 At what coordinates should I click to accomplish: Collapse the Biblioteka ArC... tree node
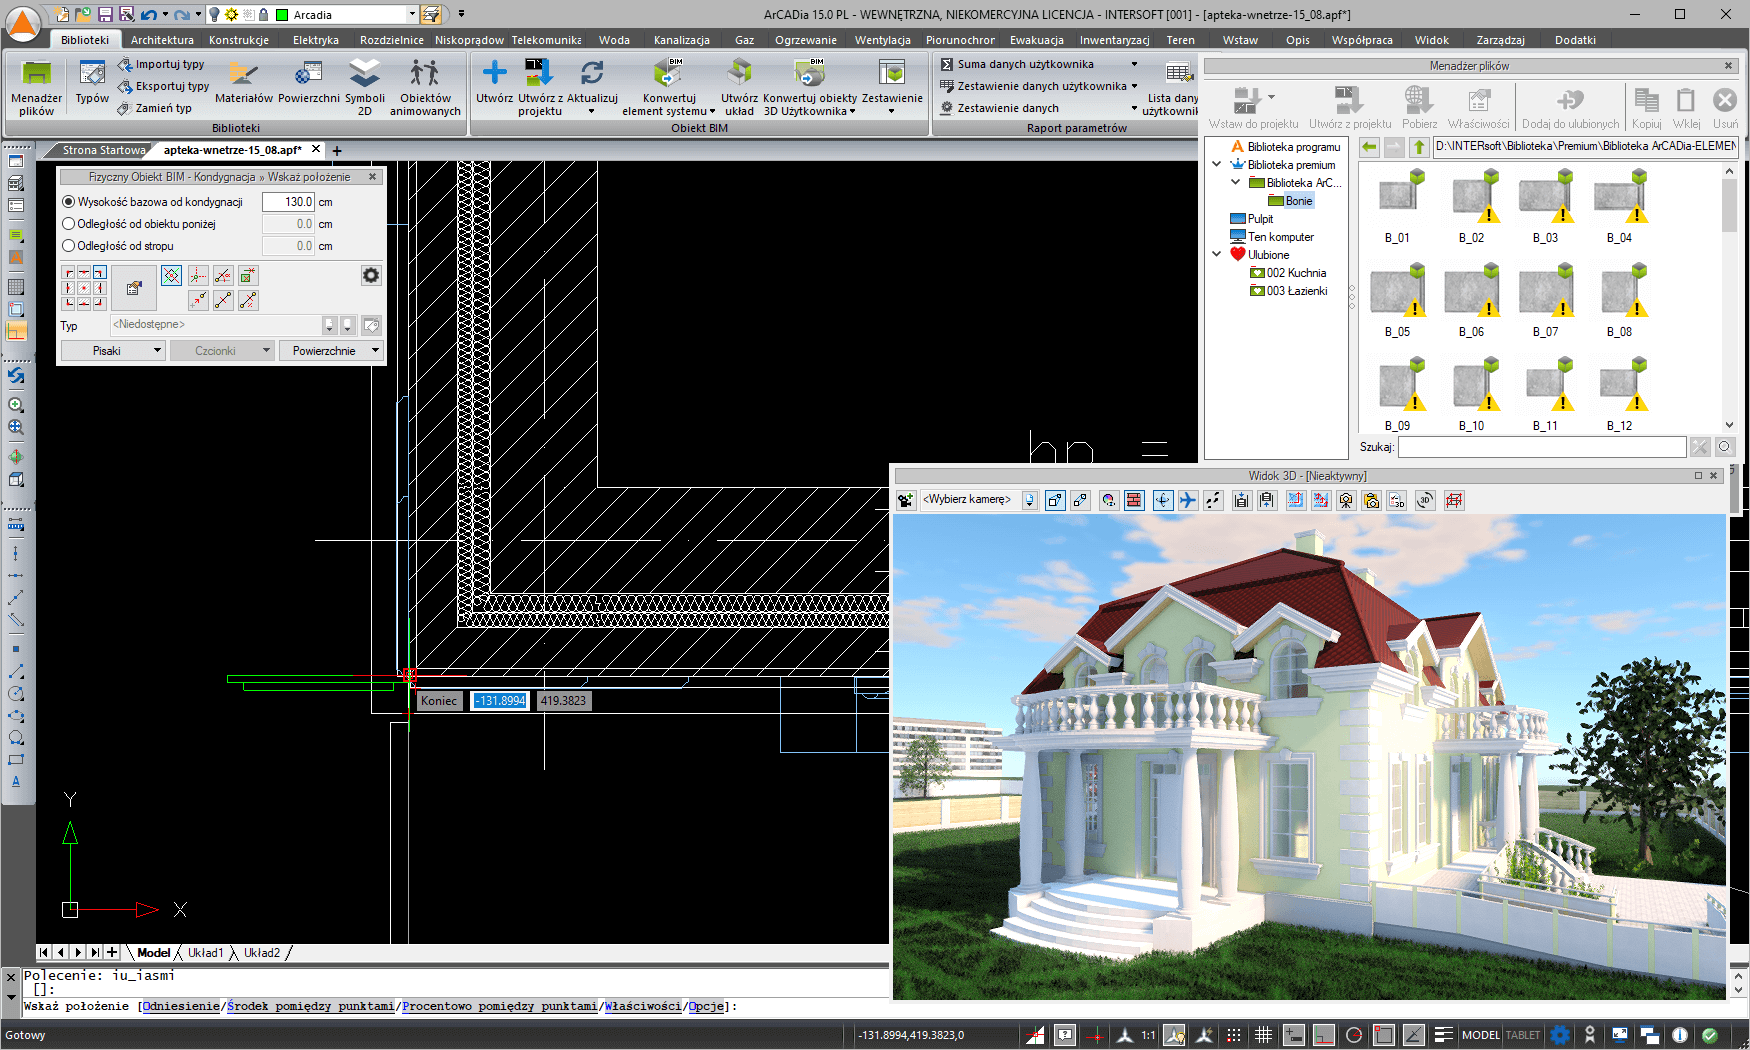(1236, 183)
